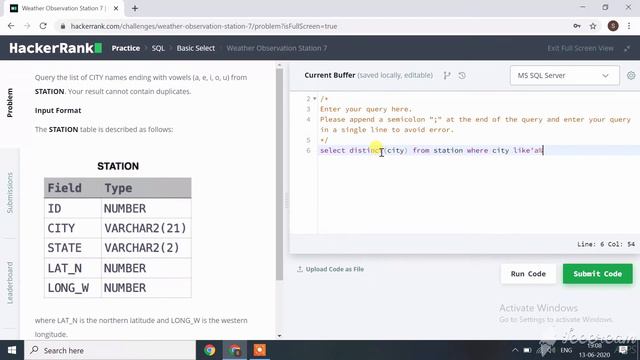The width and height of the screenshot is (640, 360).
Task: Open the Chrome three-dot menu
Action: [629, 26]
